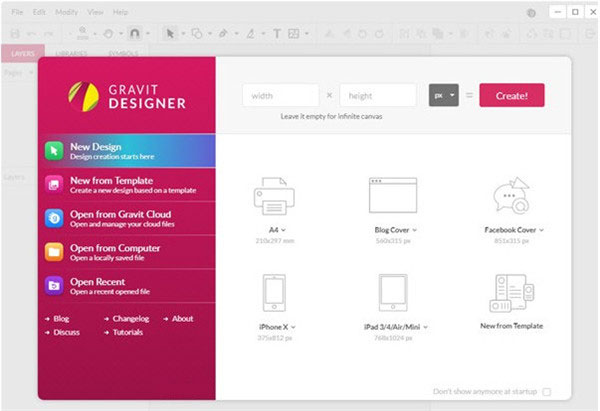Expand the Blog Cover size chevron
Viewport: 600px width, 411px height.
tap(414, 230)
